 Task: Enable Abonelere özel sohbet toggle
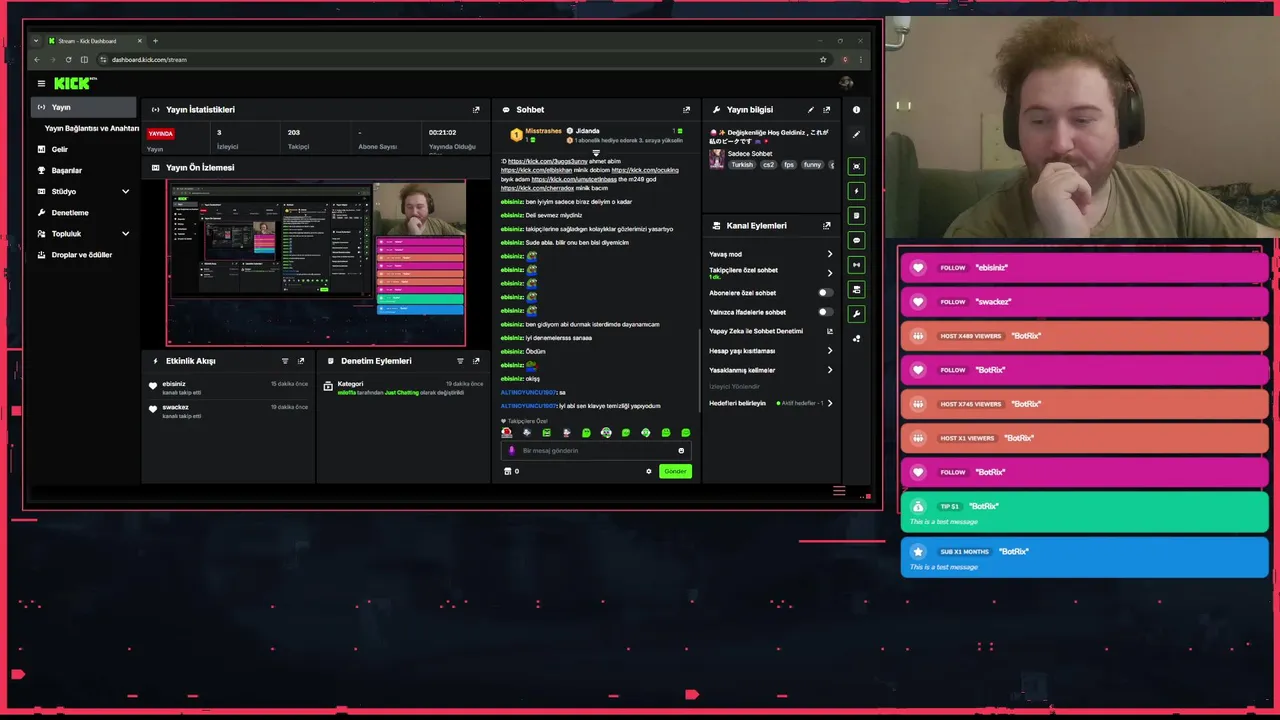(x=825, y=293)
